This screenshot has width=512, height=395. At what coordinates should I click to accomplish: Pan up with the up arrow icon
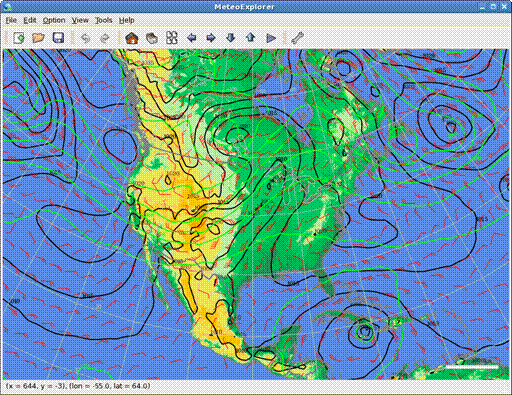tap(251, 38)
